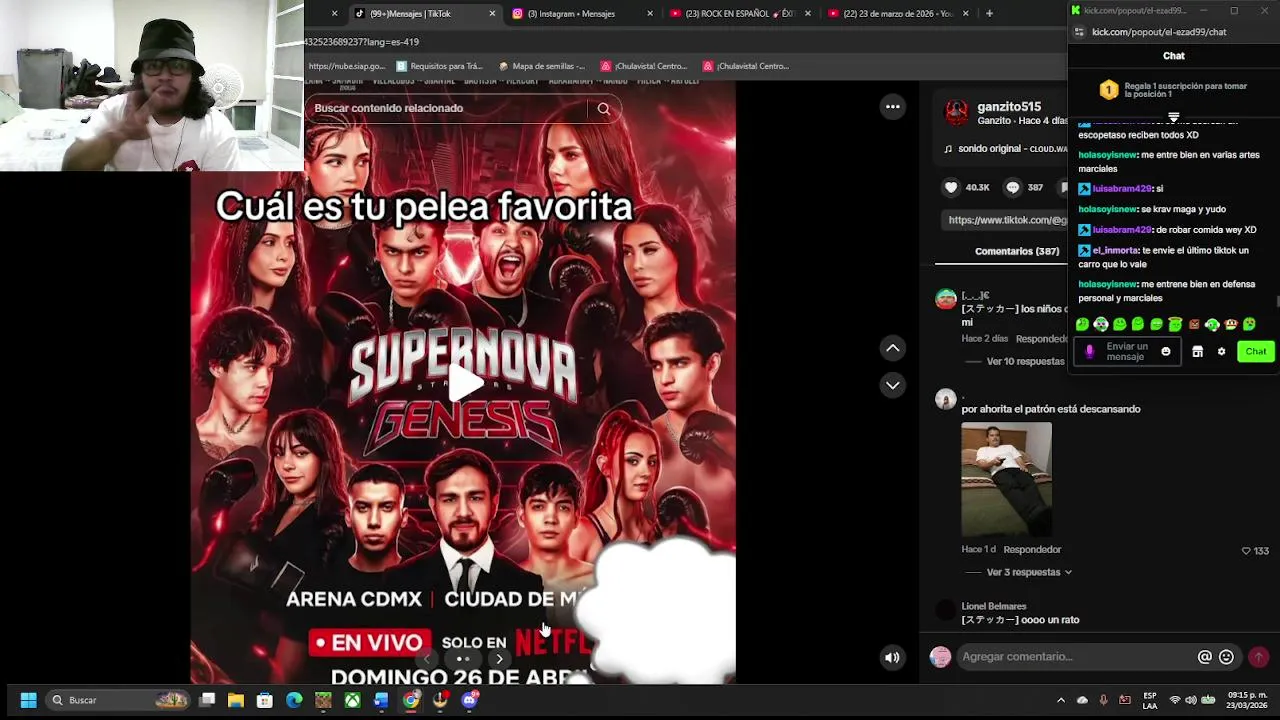The height and width of the screenshot is (720, 1280).
Task: Open el_inmorta user in Kick chat
Action: pyautogui.click(x=1115, y=251)
